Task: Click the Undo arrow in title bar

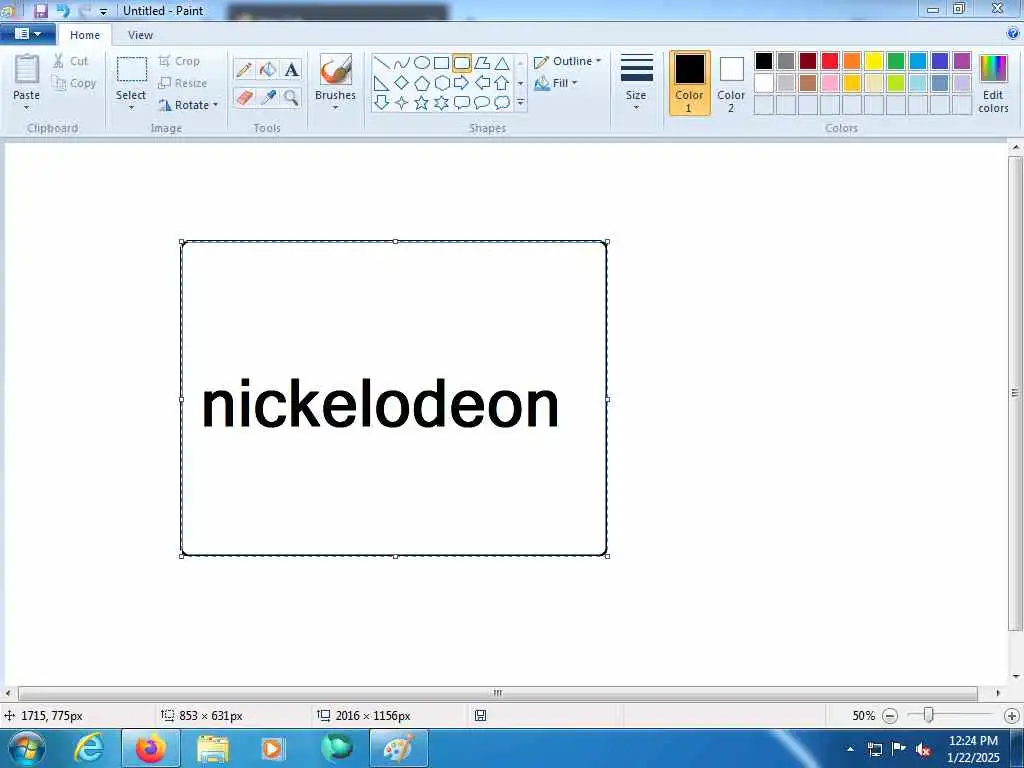Action: click(x=63, y=10)
